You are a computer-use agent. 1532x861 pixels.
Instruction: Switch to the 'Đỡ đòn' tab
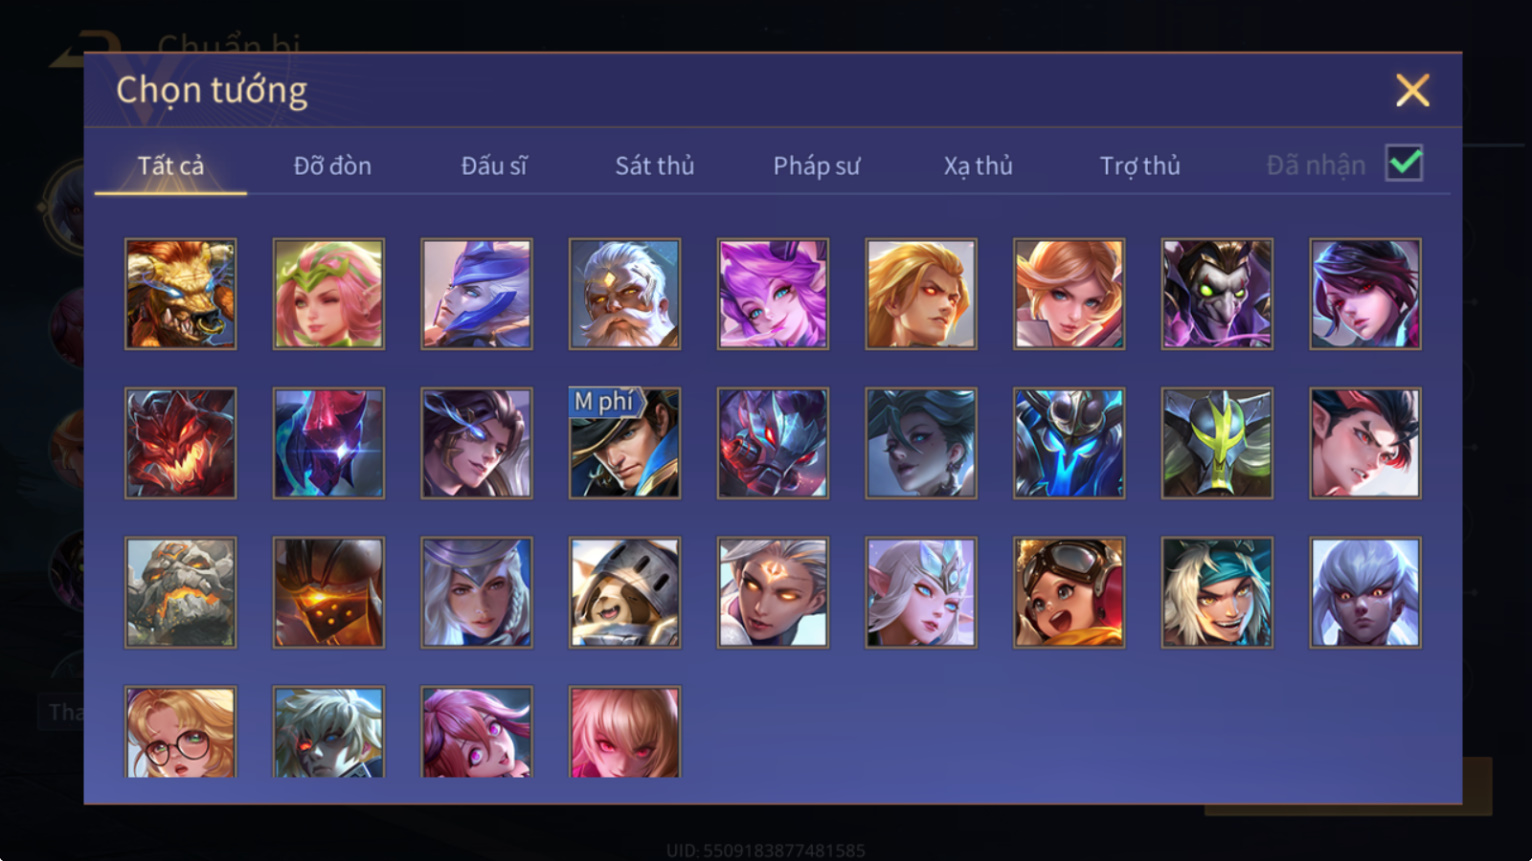[x=332, y=166]
